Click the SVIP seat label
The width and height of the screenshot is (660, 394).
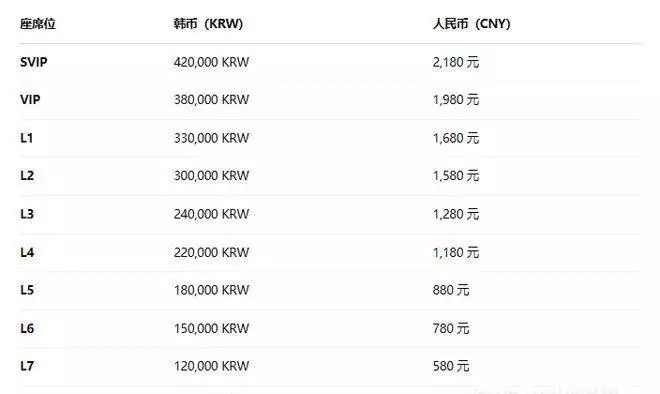[34, 62]
